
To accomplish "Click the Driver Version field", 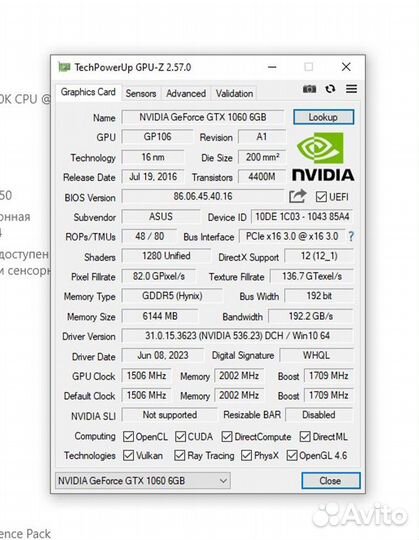I will 238,336.
